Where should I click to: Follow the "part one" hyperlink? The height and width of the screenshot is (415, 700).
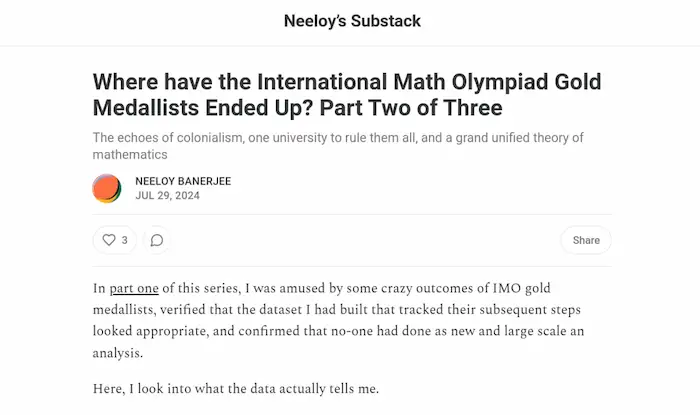[x=134, y=289]
